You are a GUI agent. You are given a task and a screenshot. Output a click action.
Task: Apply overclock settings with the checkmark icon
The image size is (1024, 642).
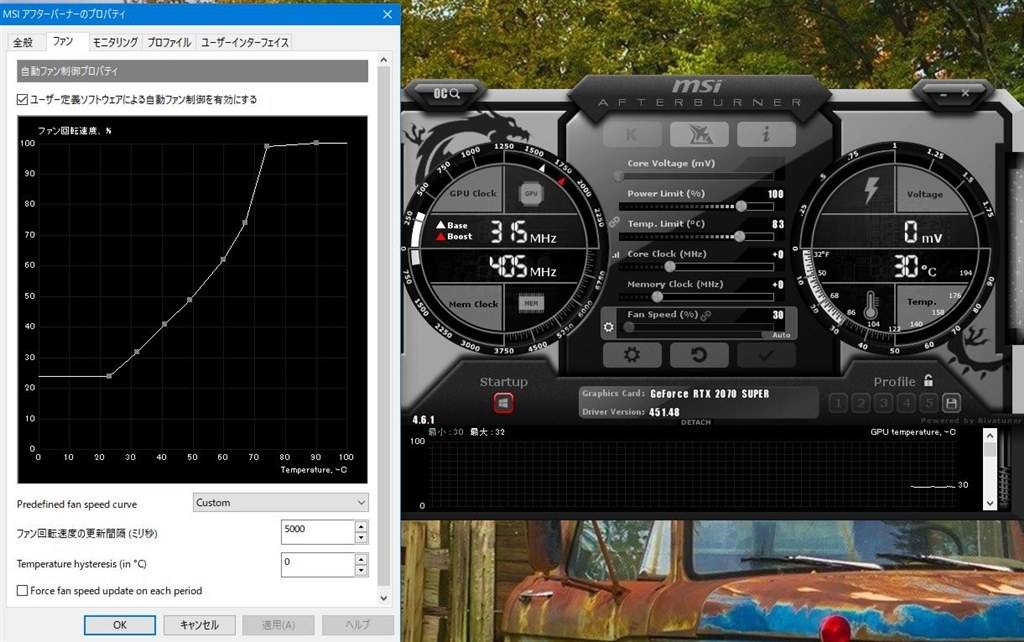(767, 357)
